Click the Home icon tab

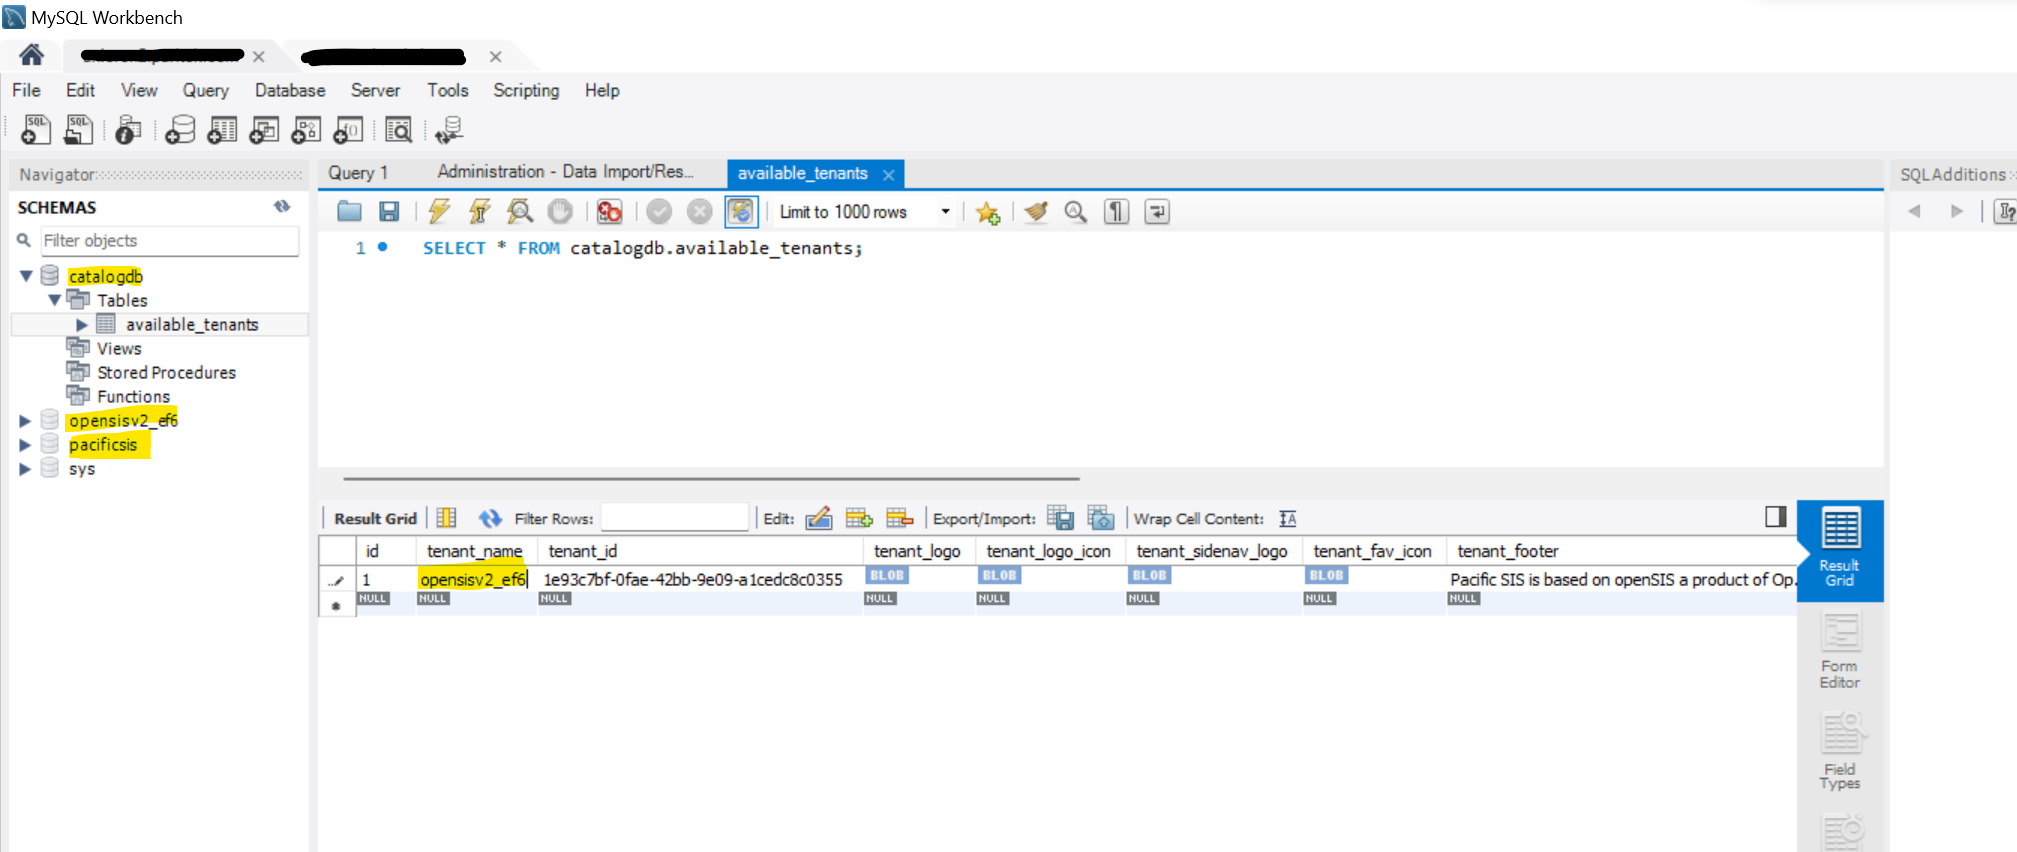[32, 55]
